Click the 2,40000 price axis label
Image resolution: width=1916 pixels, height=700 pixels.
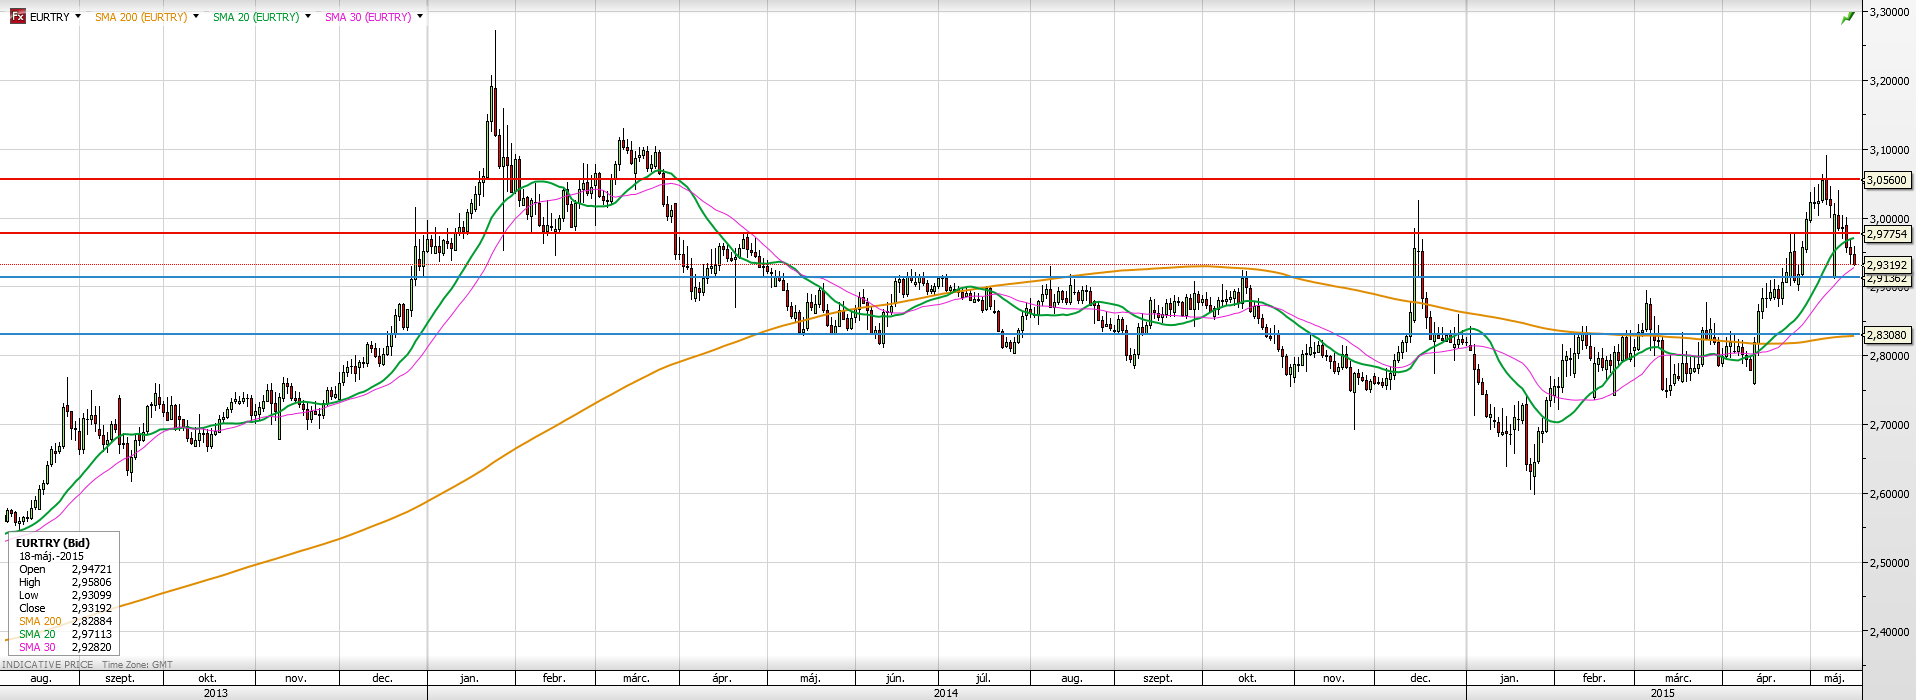click(1889, 633)
